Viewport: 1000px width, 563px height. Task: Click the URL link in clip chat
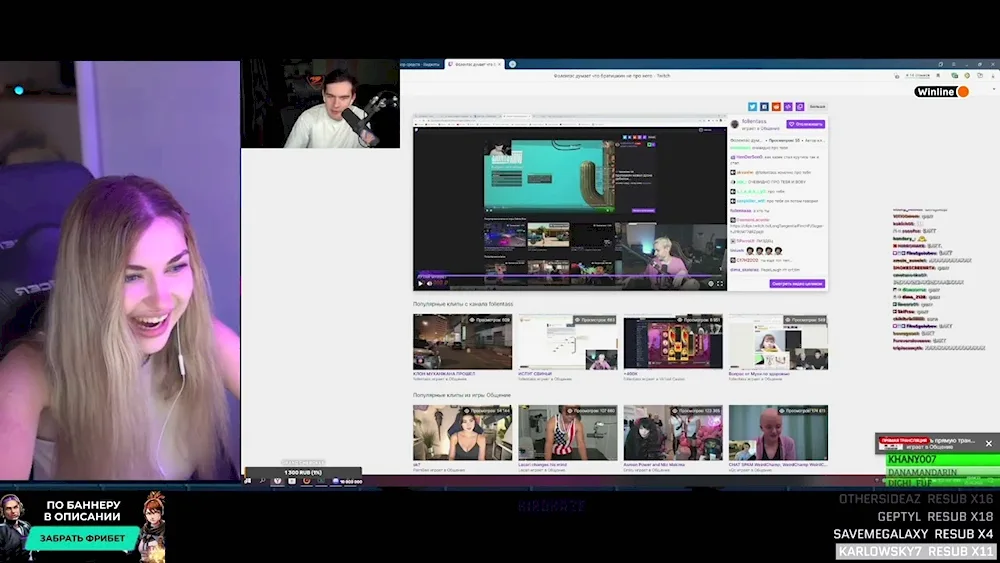click(x=776, y=228)
